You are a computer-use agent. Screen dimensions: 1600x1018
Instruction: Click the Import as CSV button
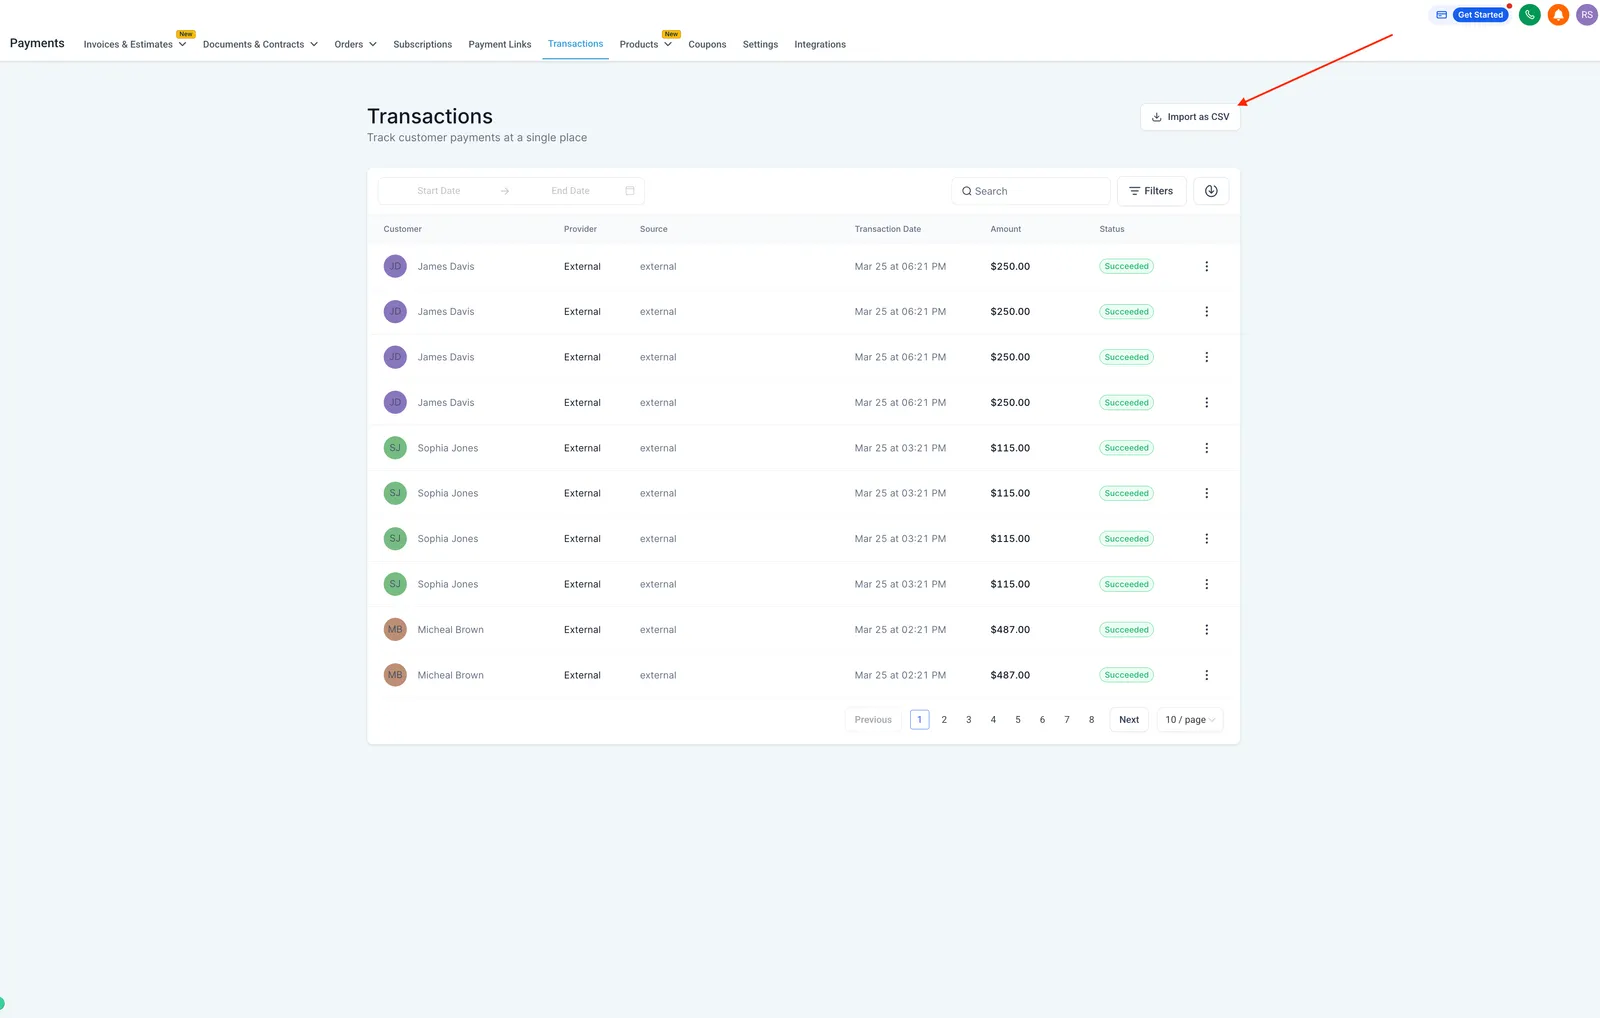[x=1190, y=117]
